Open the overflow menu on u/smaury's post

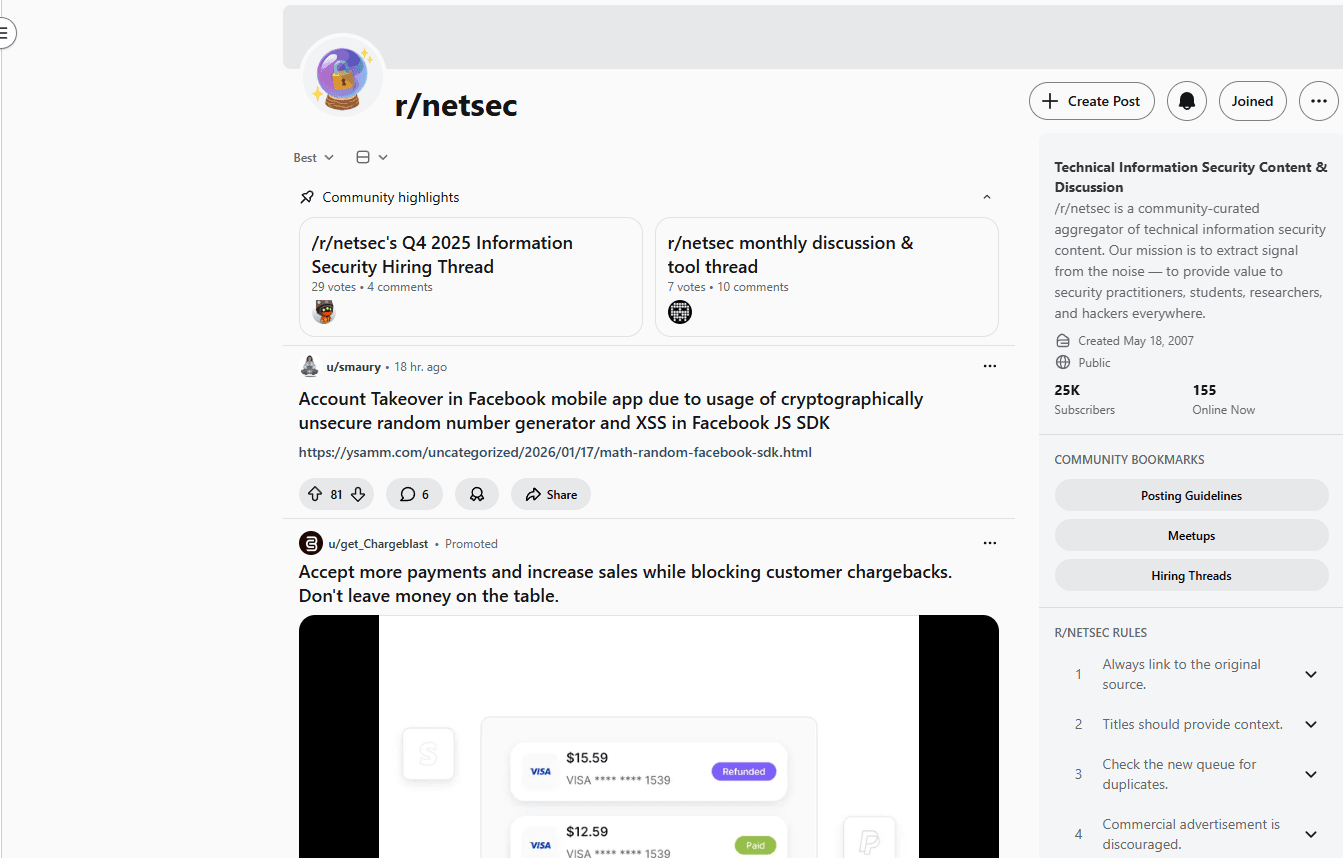pyautogui.click(x=989, y=366)
